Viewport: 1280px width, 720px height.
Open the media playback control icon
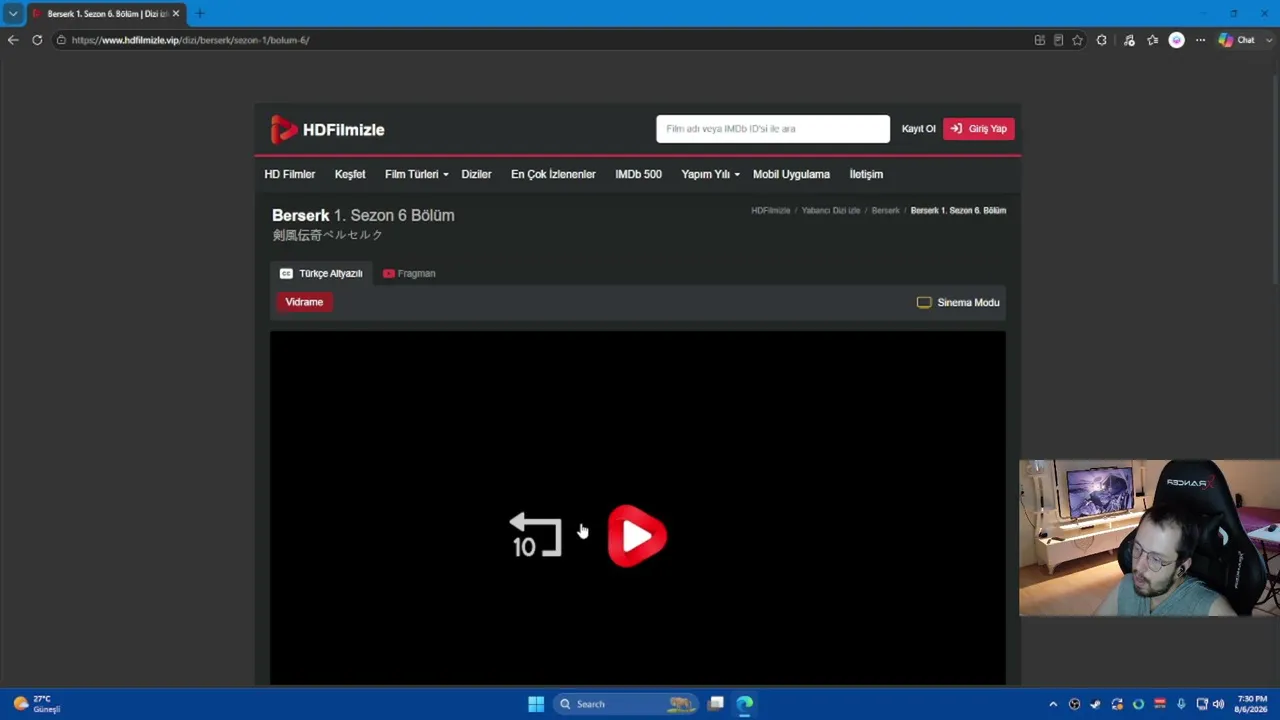(1129, 40)
